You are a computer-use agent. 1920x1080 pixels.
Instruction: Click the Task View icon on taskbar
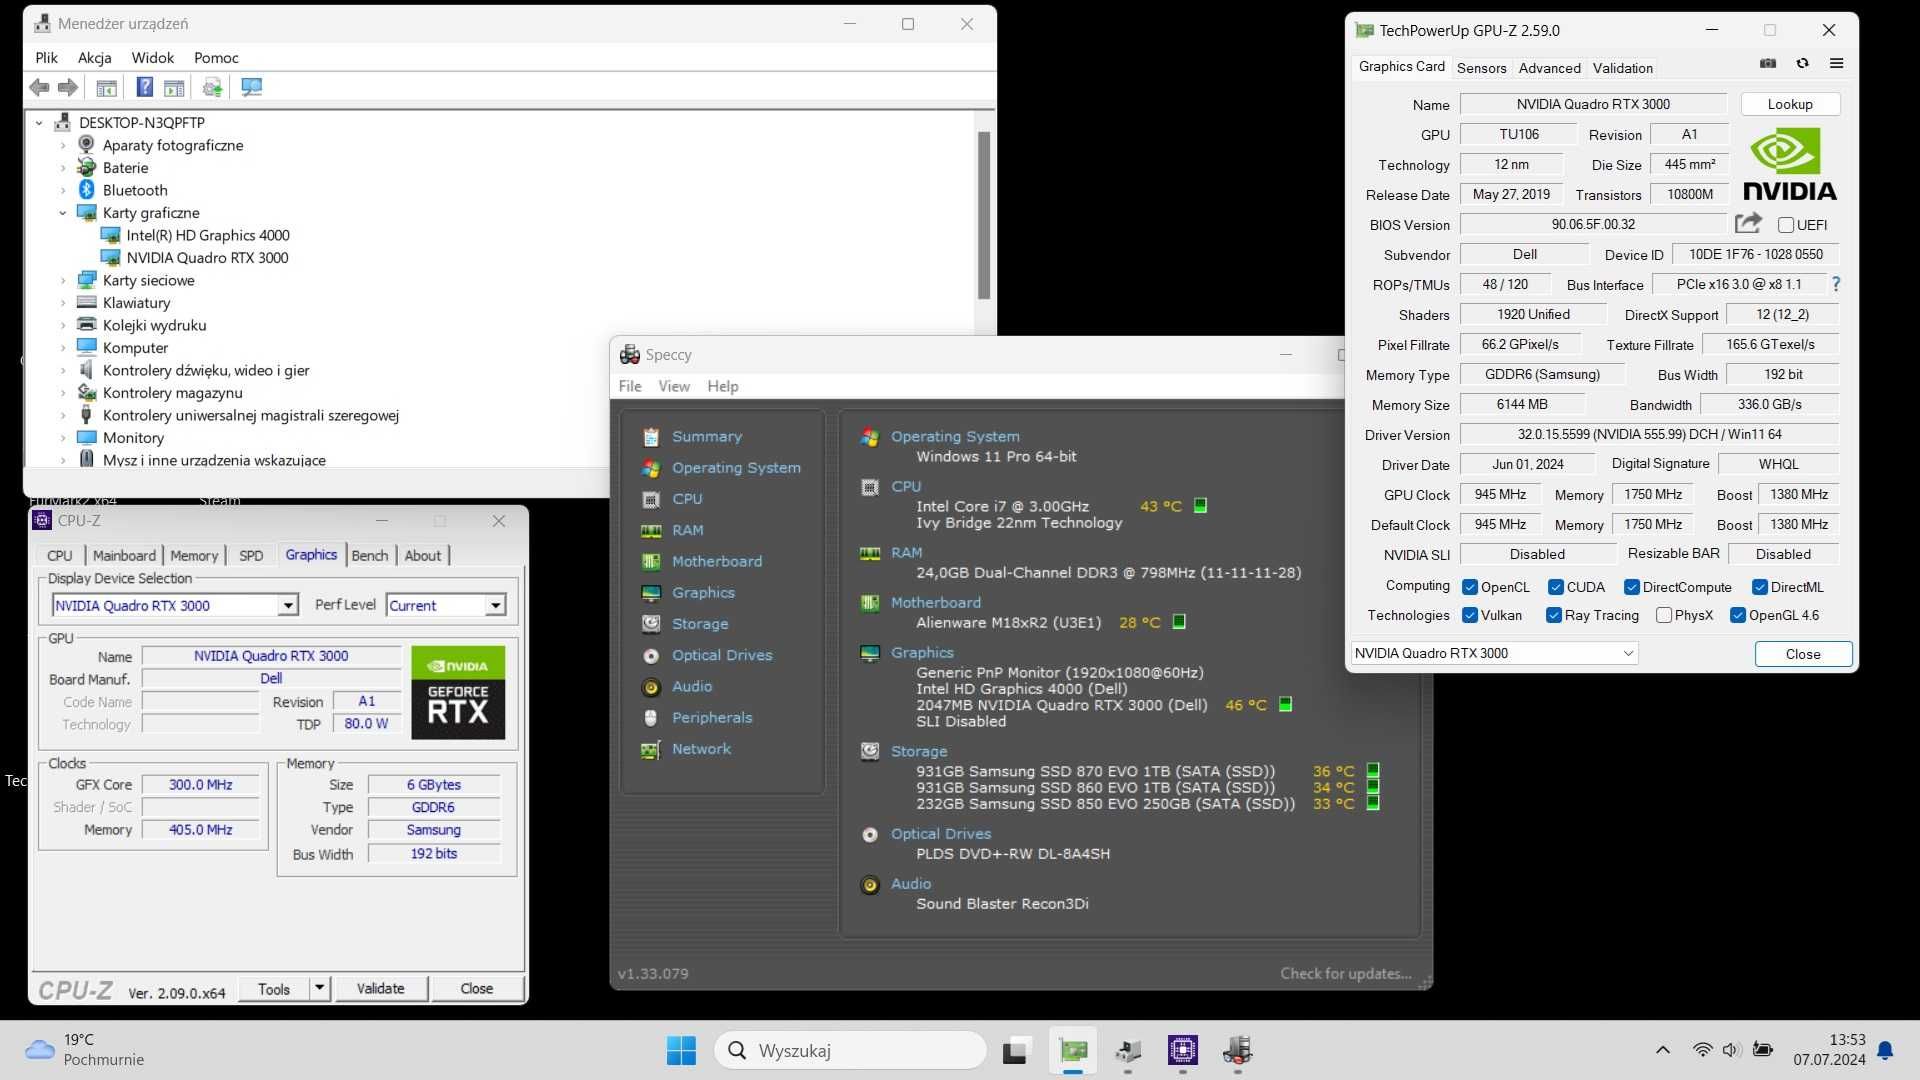coord(1016,1050)
